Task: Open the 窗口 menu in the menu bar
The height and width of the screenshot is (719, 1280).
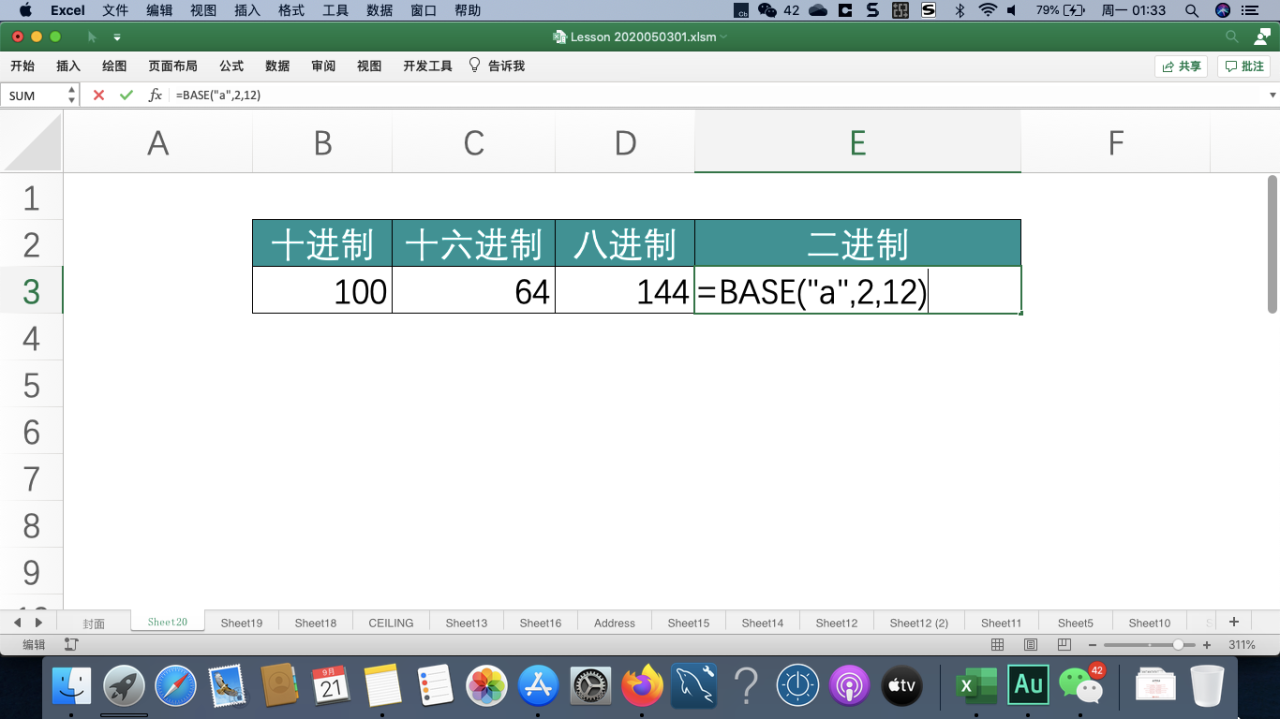Action: (x=423, y=10)
